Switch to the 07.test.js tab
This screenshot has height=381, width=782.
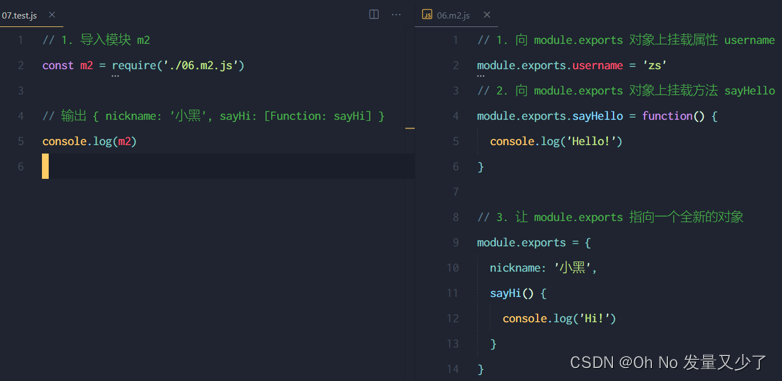pyautogui.click(x=19, y=15)
